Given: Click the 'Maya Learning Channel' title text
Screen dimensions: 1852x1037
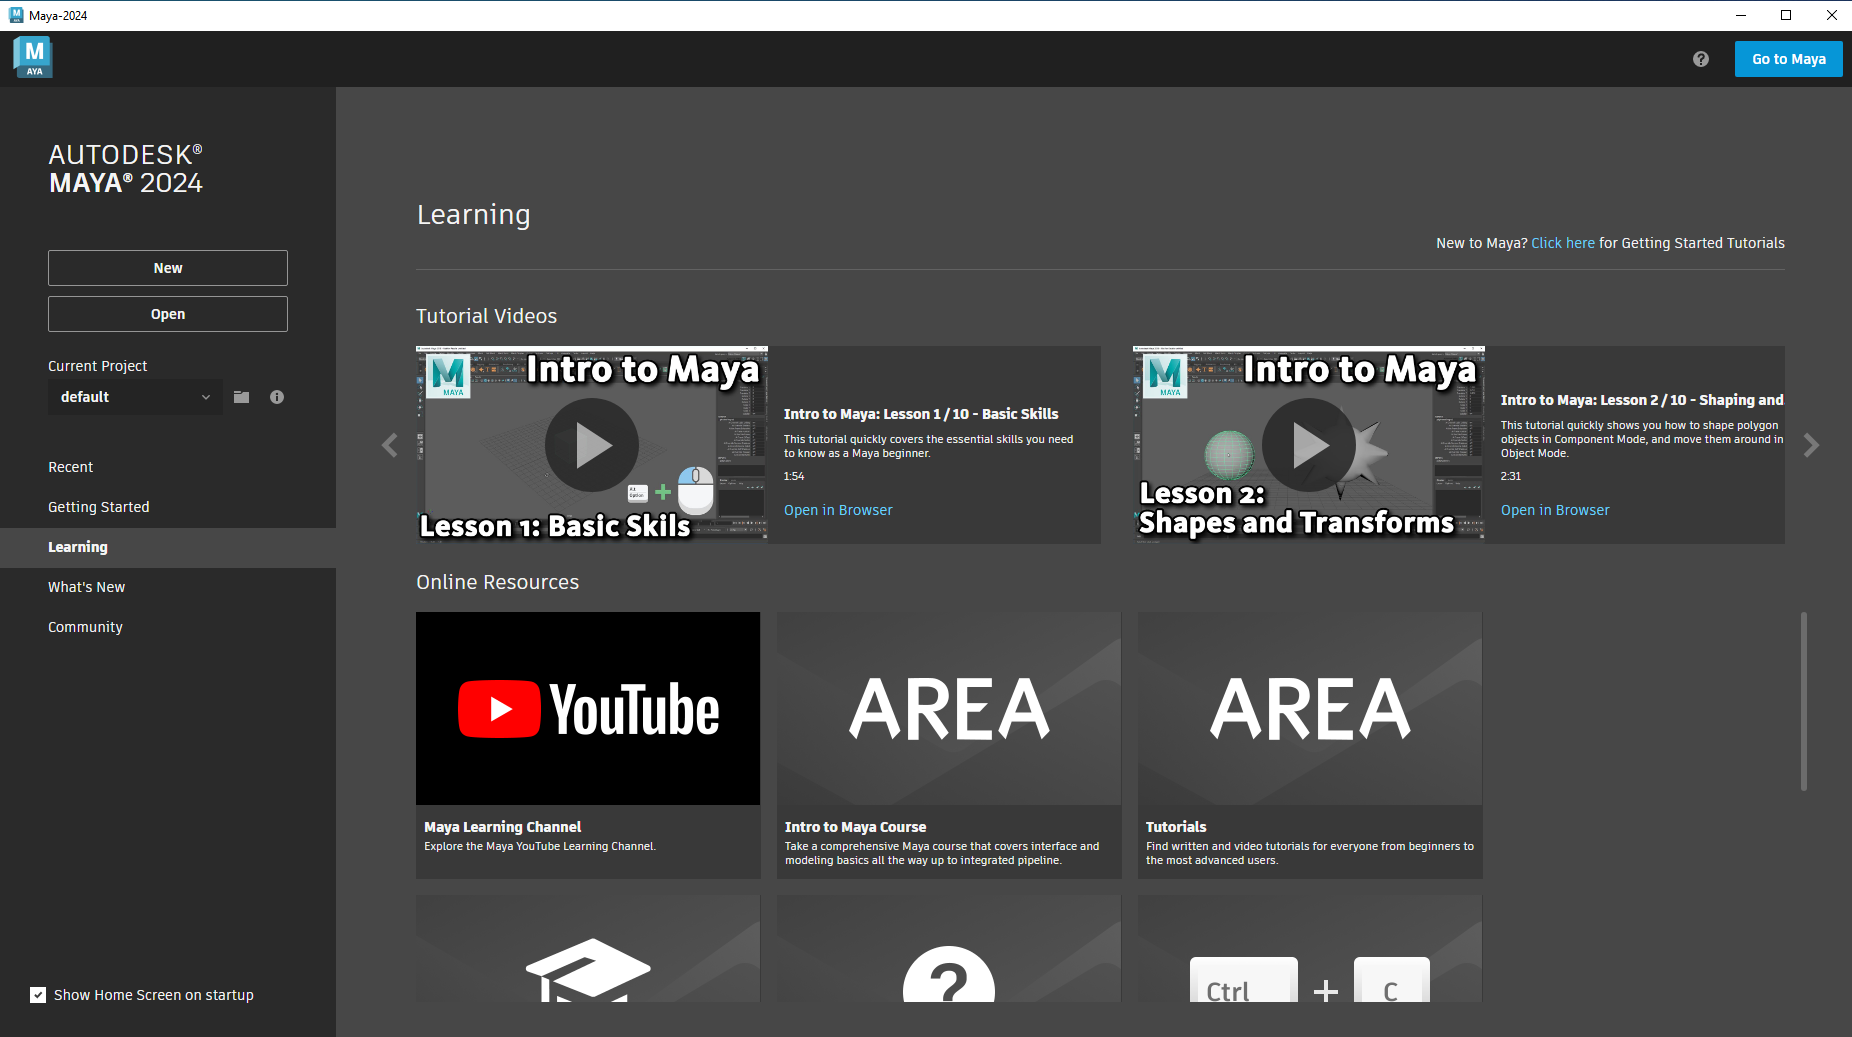Looking at the screenshot, I should (502, 827).
